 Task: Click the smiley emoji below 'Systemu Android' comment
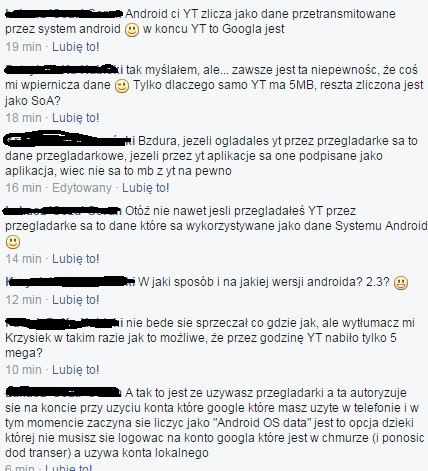pos(13,242)
